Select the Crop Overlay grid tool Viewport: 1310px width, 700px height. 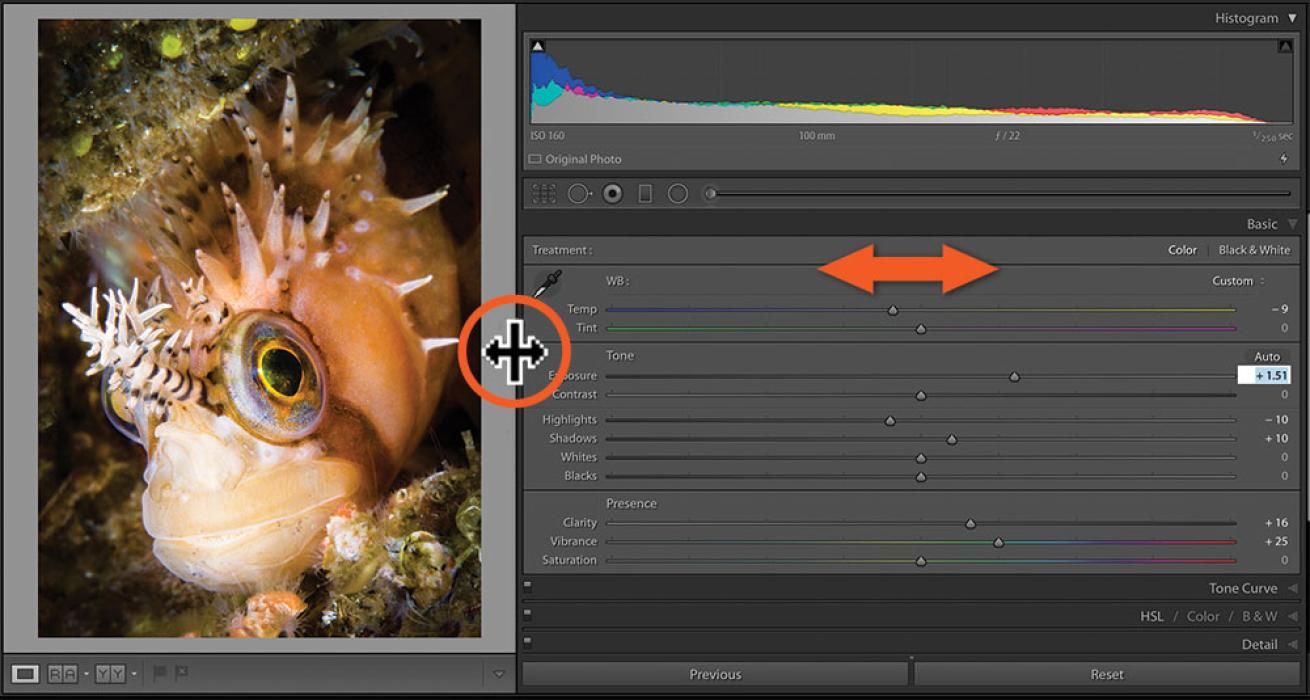[x=544, y=194]
